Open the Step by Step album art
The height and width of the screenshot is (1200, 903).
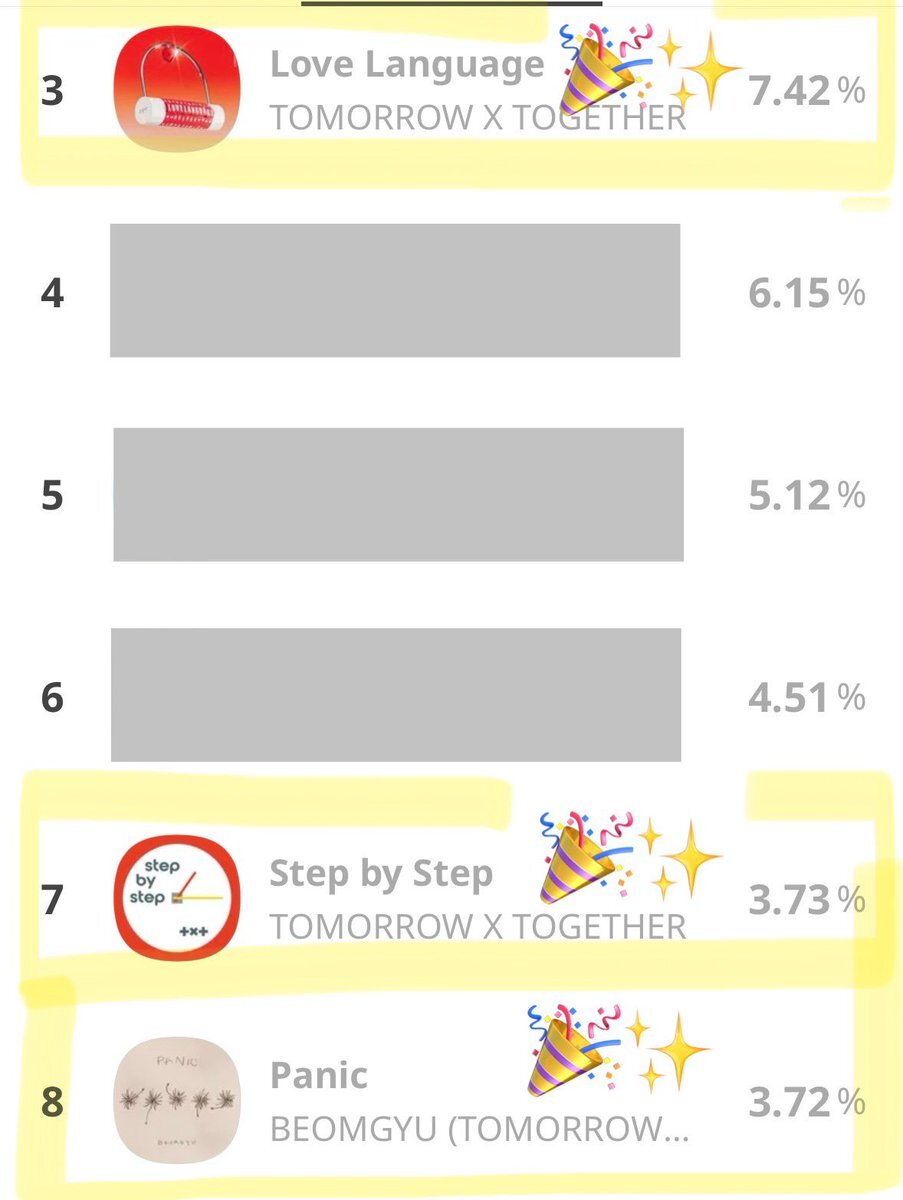(177, 897)
